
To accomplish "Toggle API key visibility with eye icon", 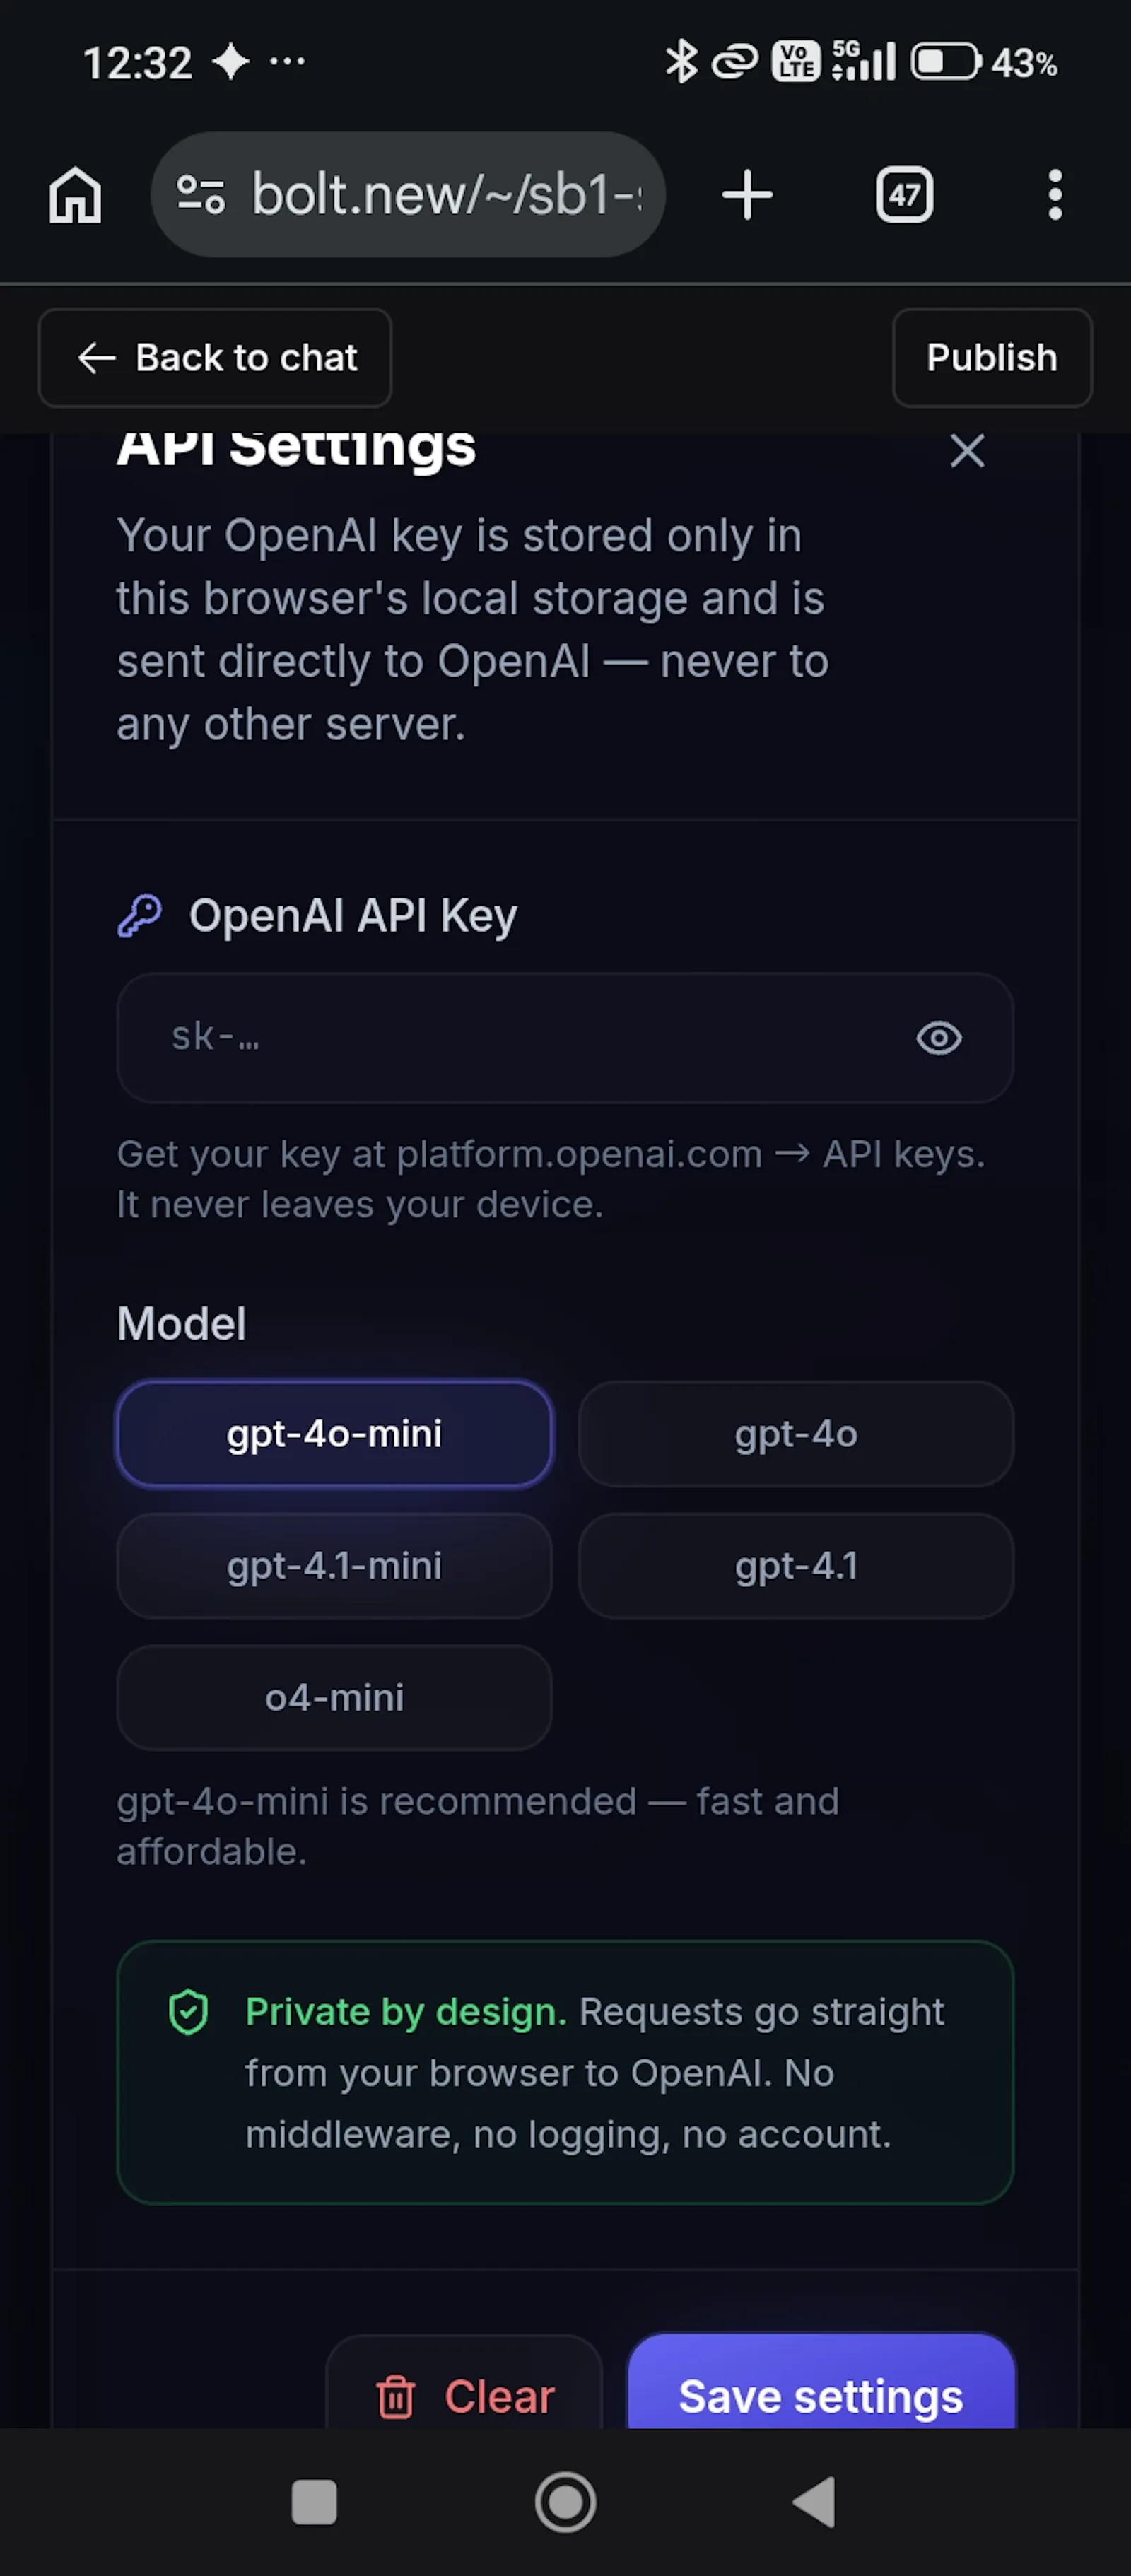I will pyautogui.click(x=938, y=1038).
